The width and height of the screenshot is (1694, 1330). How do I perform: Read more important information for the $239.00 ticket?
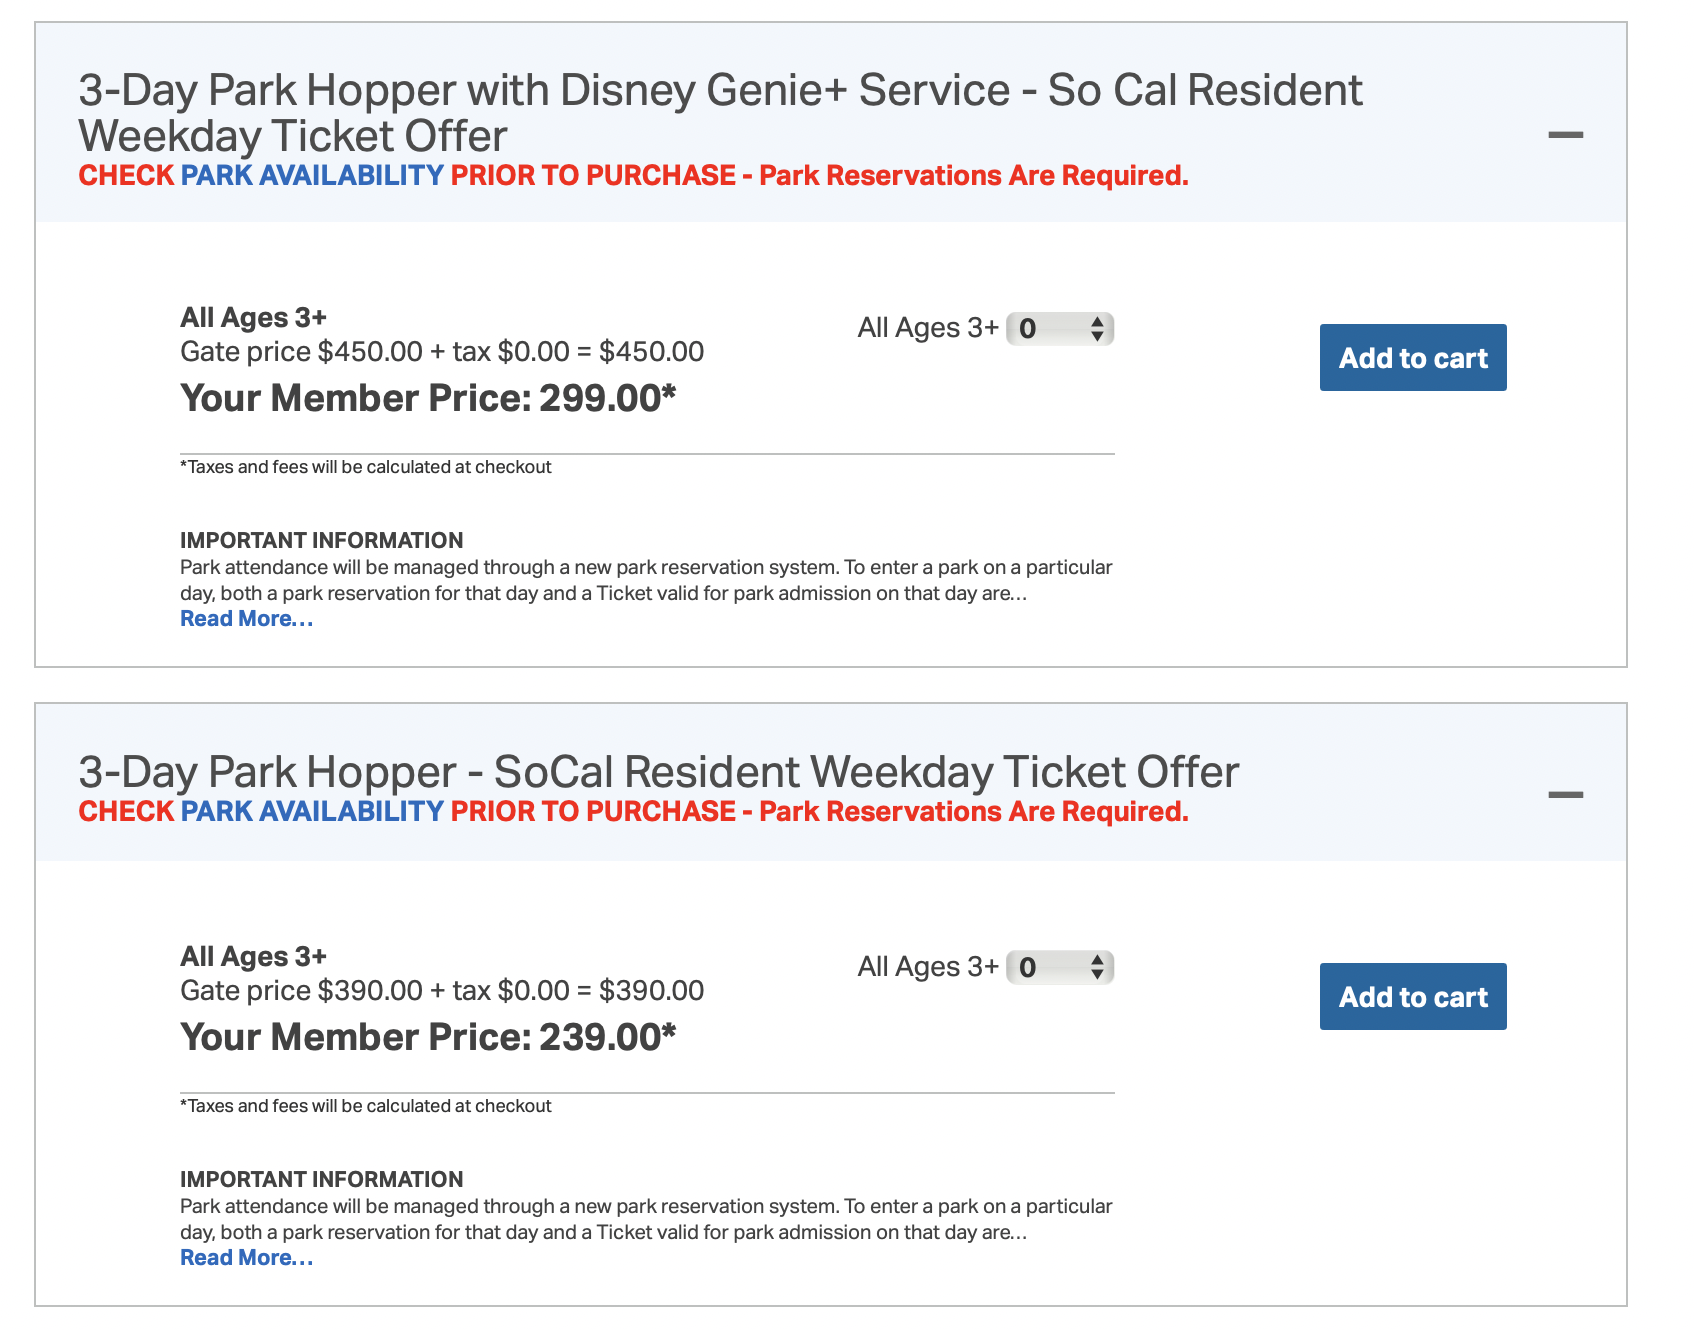pos(246,1258)
